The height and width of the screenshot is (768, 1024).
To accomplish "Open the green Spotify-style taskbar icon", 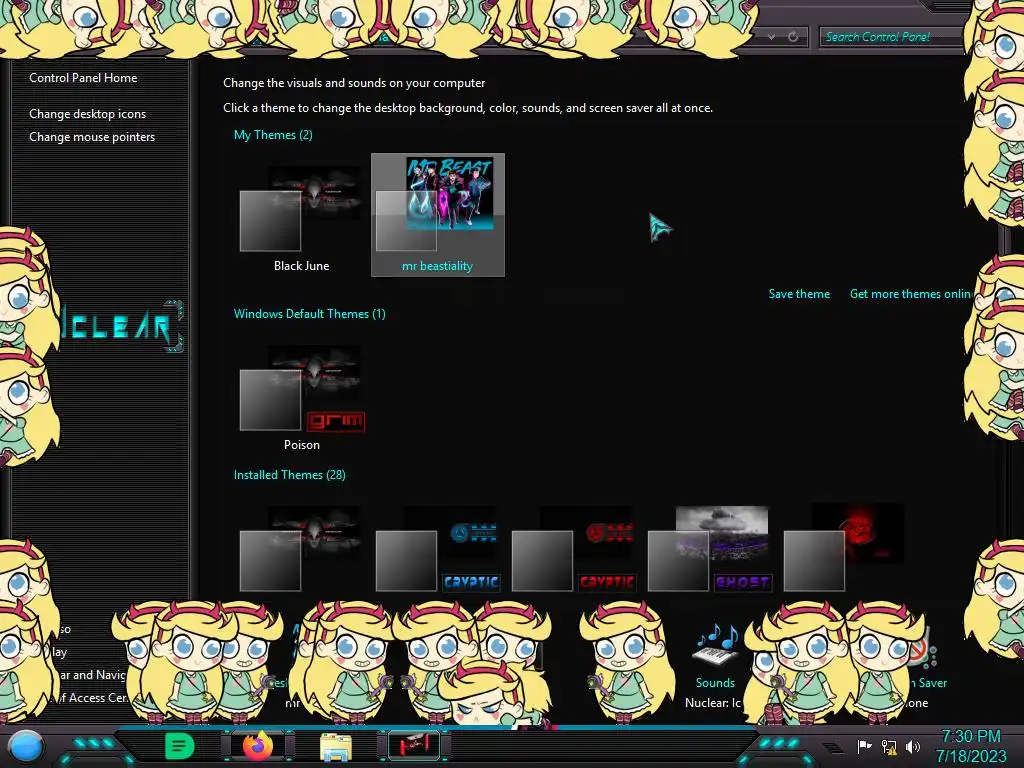I will [180, 746].
